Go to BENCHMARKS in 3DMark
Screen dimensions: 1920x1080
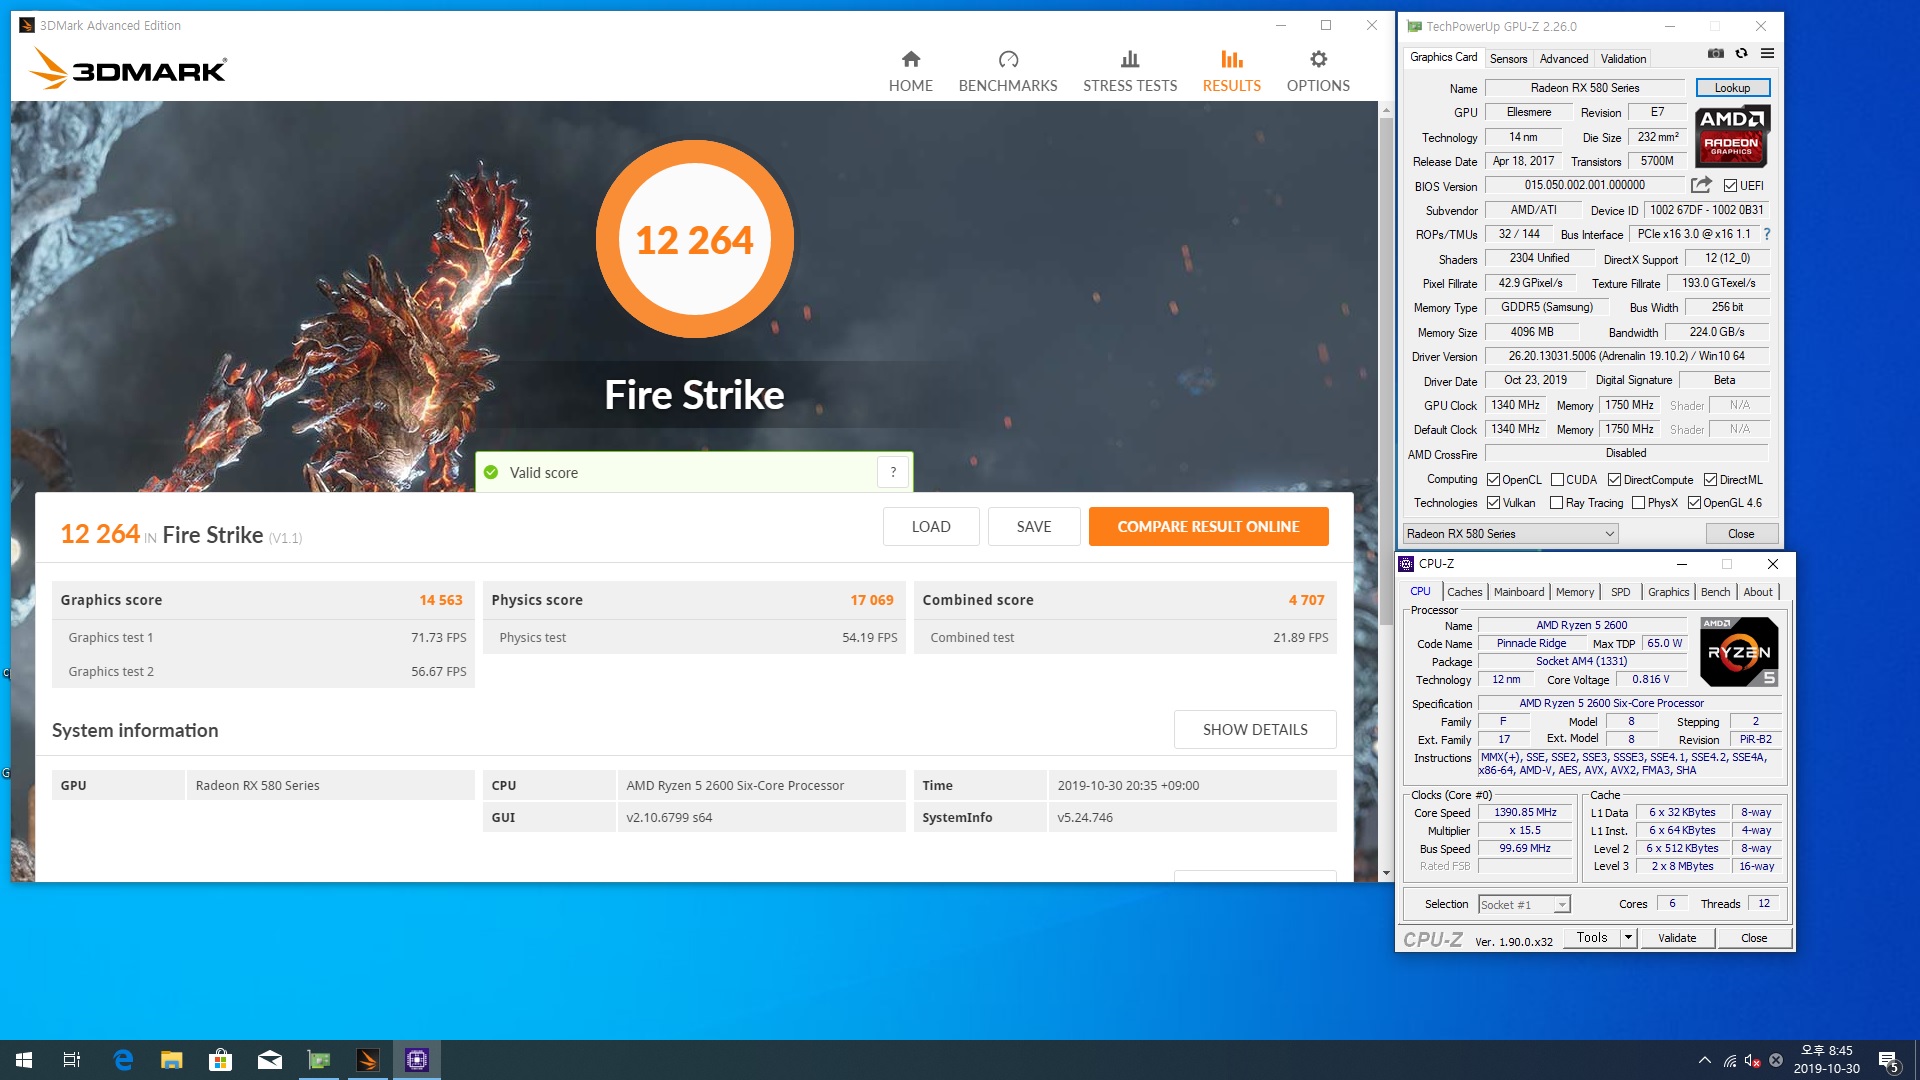tap(1007, 72)
